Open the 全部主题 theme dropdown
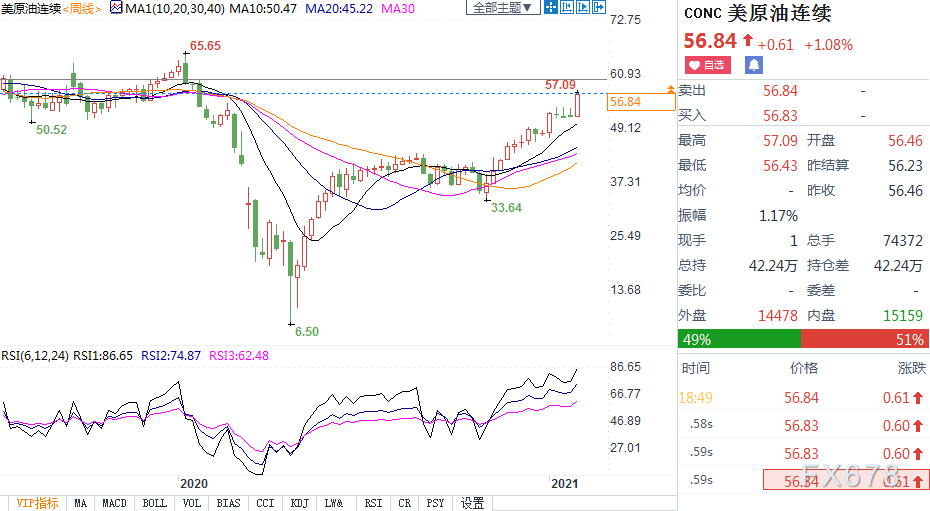Viewport: 930px width, 511px height. point(502,8)
